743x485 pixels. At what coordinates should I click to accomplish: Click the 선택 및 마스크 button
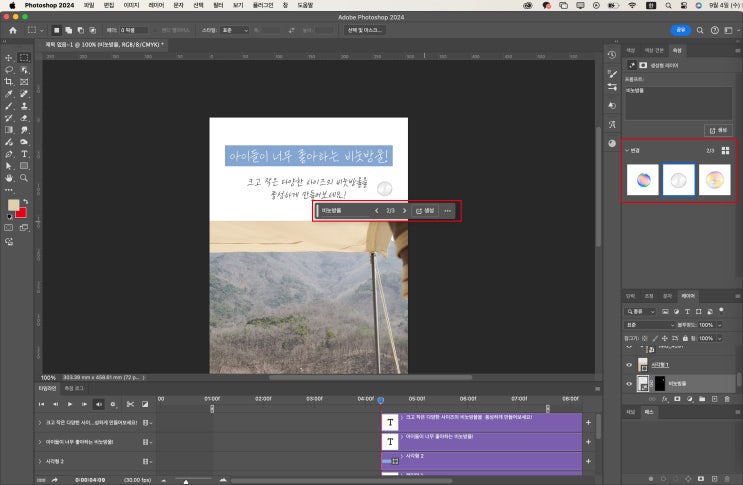[x=365, y=30]
